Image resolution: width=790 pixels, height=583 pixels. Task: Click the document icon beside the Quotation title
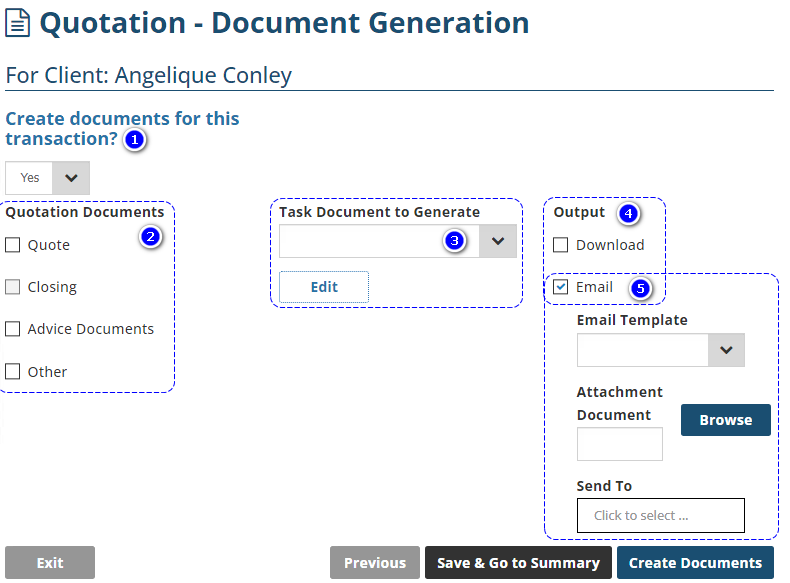click(x=18, y=23)
